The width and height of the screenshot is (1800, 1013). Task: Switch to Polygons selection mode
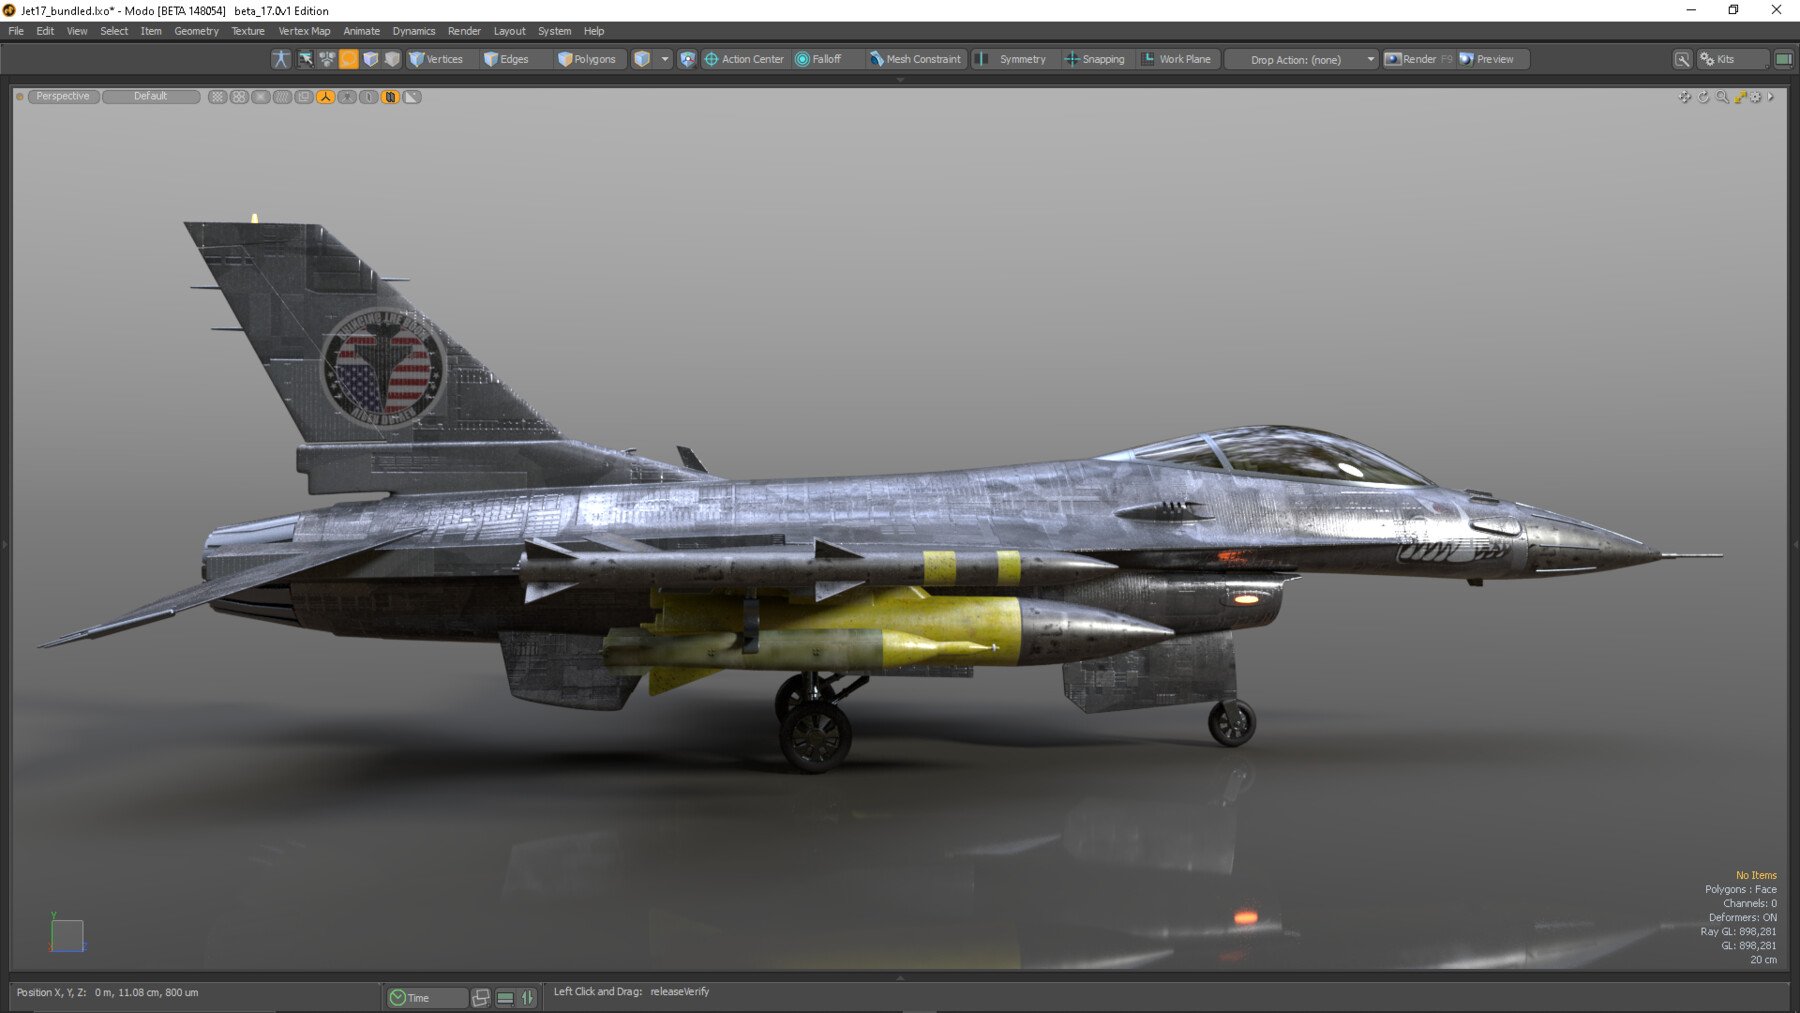click(x=588, y=59)
